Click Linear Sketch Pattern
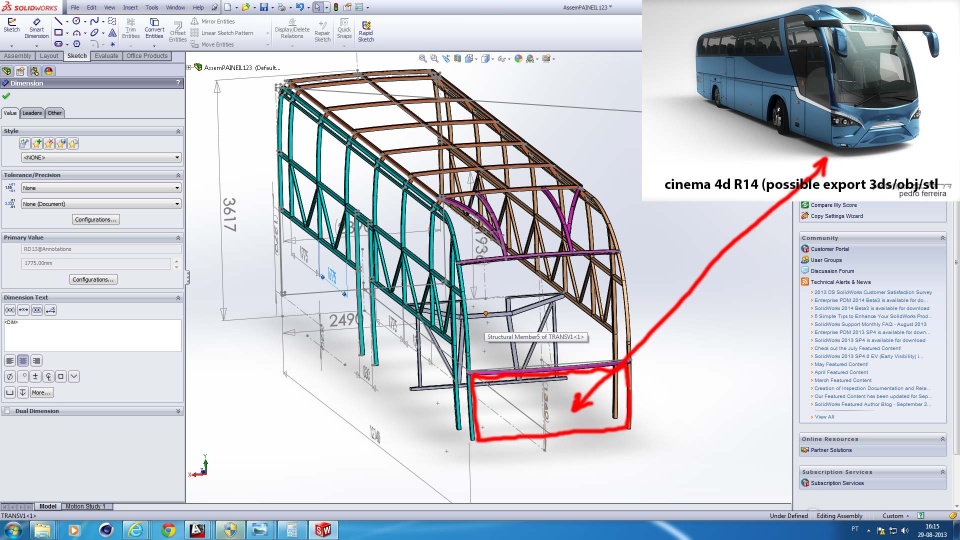Image resolution: width=960 pixels, height=540 pixels. click(x=222, y=33)
